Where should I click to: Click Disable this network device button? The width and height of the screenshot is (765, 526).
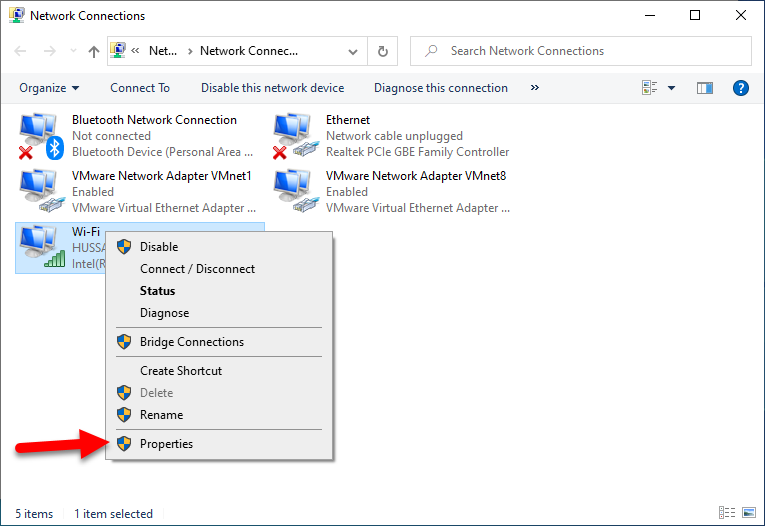pyautogui.click(x=272, y=88)
